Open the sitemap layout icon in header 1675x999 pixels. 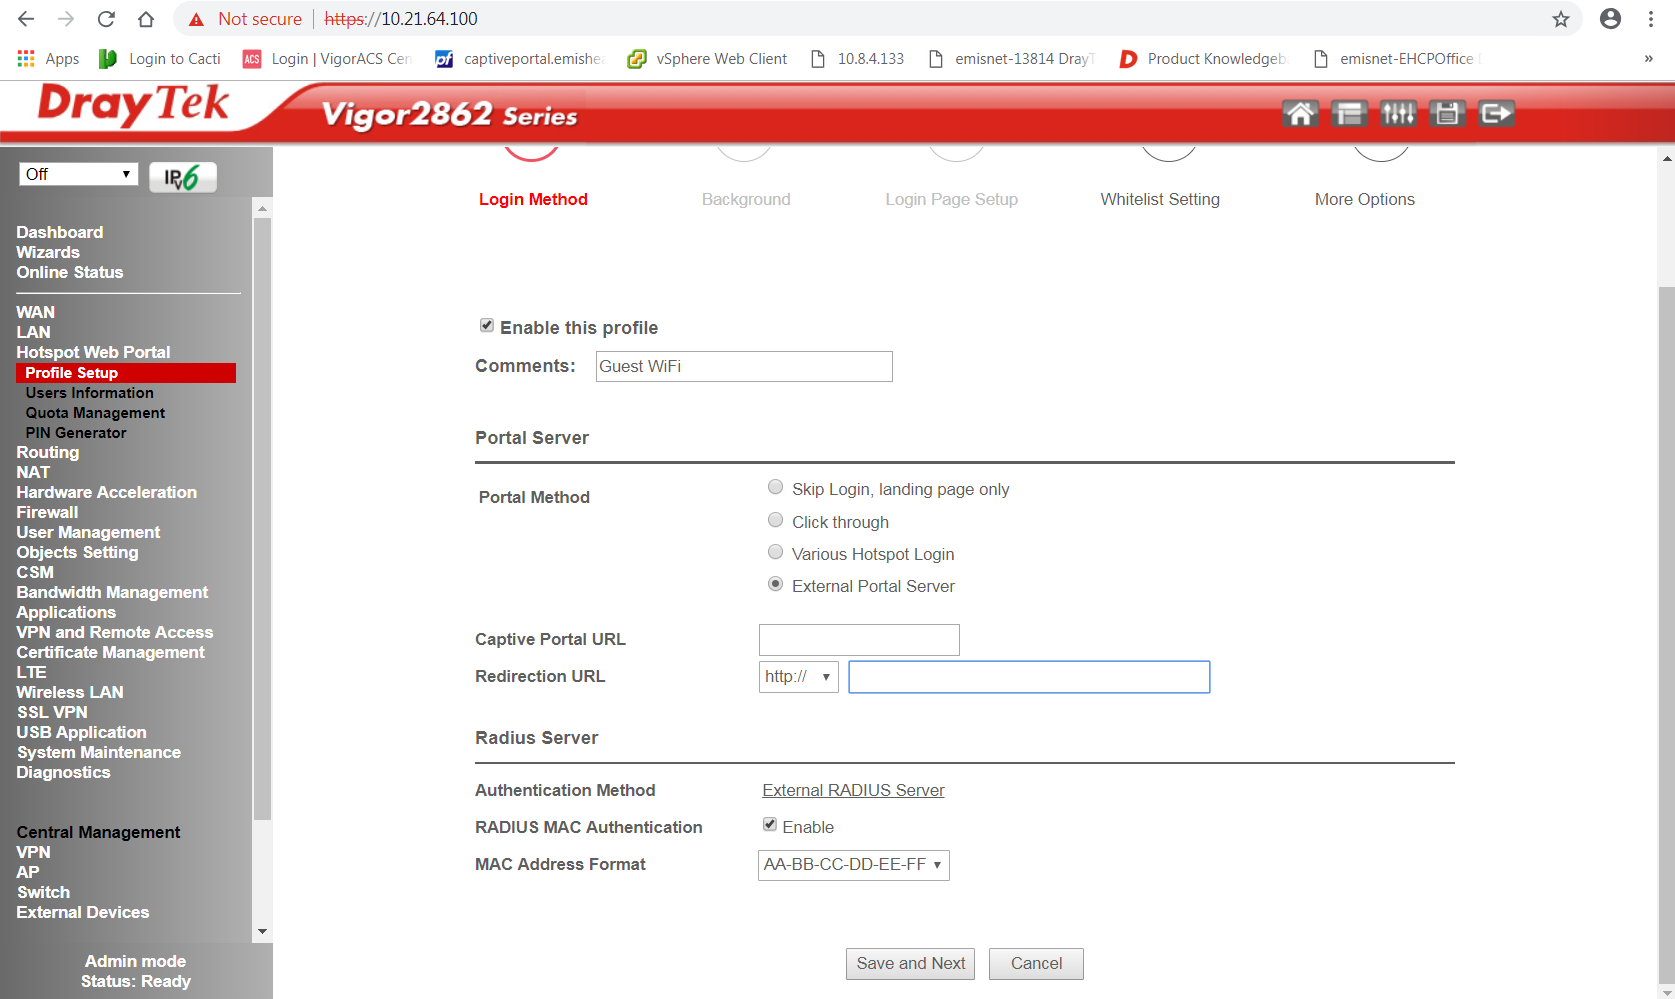click(x=1349, y=114)
